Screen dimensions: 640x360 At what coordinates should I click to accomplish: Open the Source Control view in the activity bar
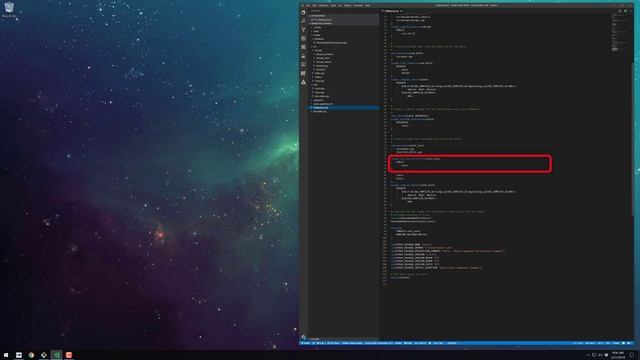[303, 29]
